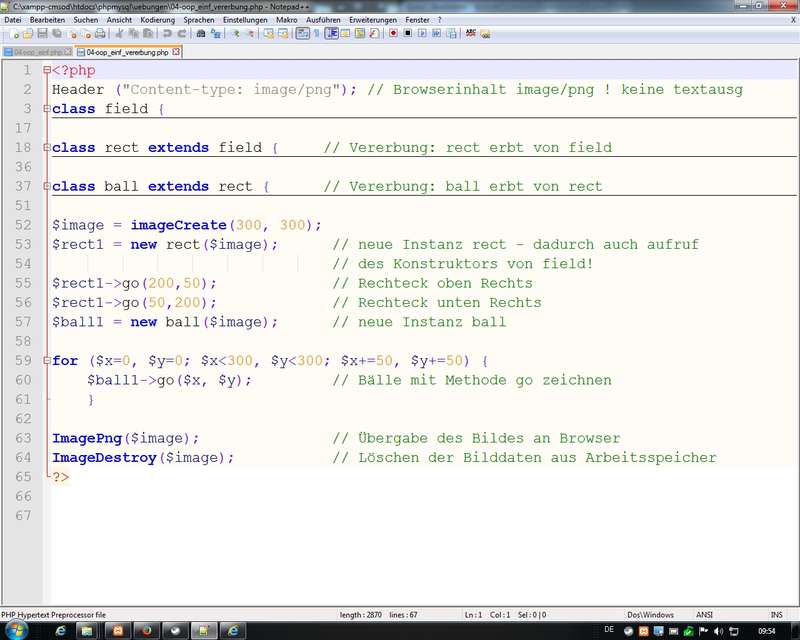Screen dimensions: 800x640
Task: Toggle the word wrap toolbar button
Action: pyautogui.click(x=302, y=33)
